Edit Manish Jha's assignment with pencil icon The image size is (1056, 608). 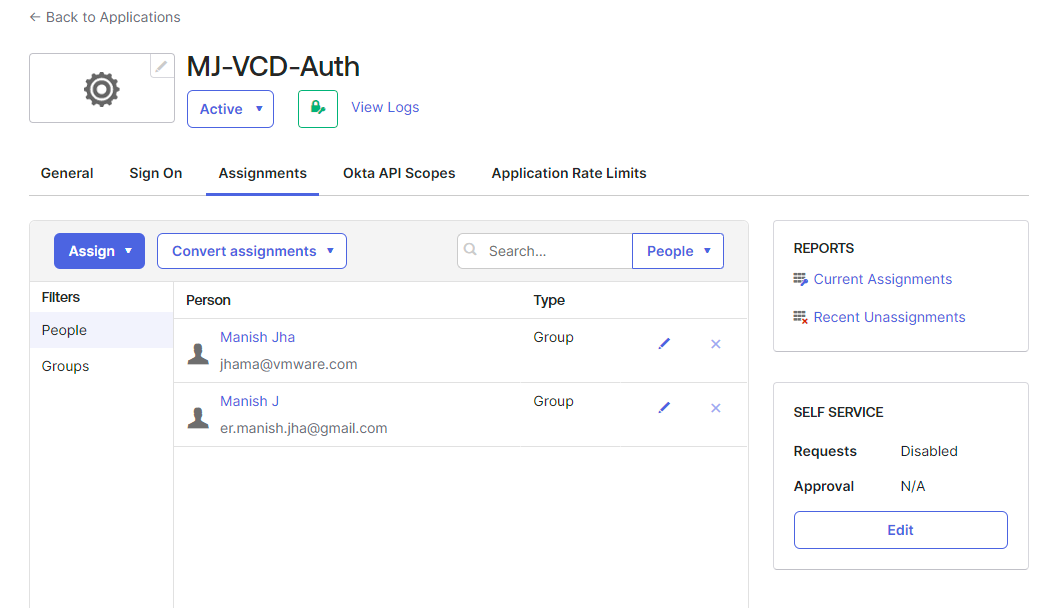(x=664, y=344)
